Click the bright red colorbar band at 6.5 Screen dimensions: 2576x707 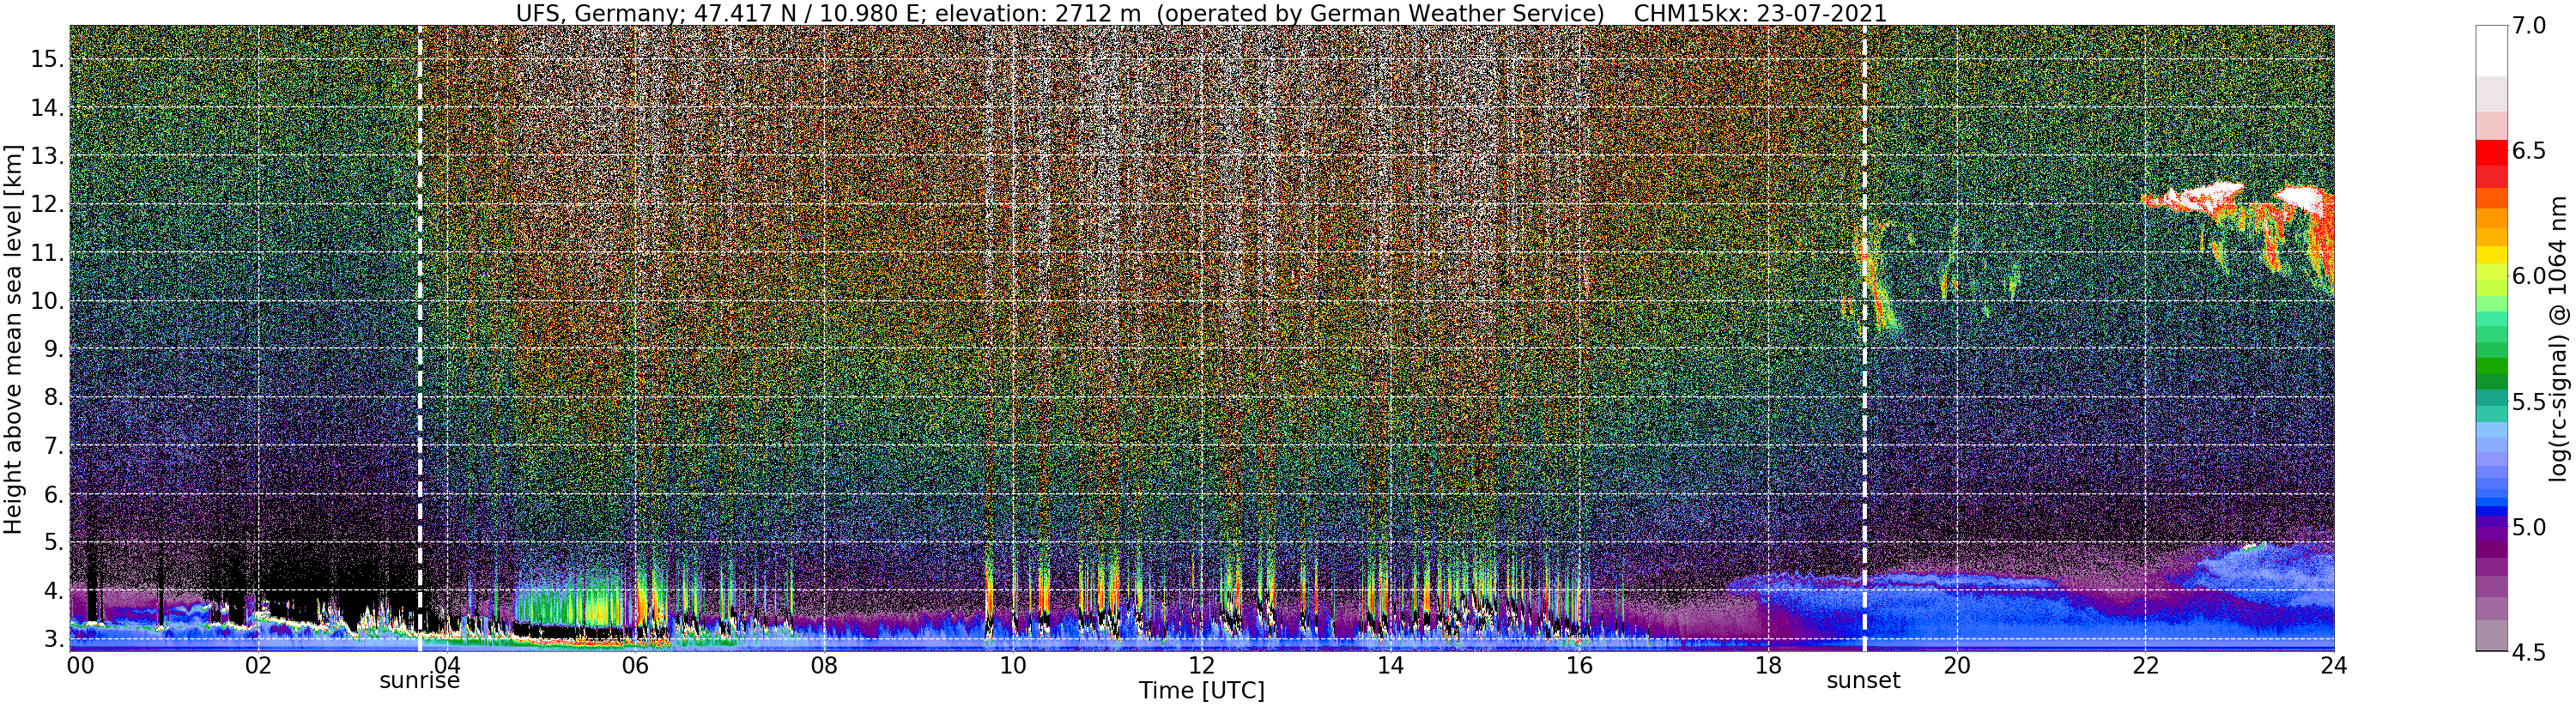[x=2490, y=153]
